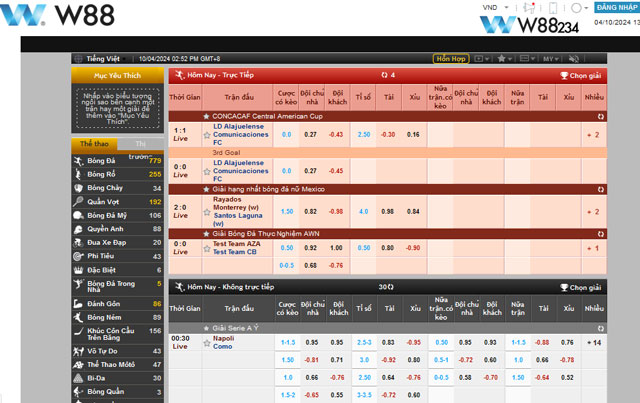Toggle the muted sound speaker icon

click(x=573, y=59)
